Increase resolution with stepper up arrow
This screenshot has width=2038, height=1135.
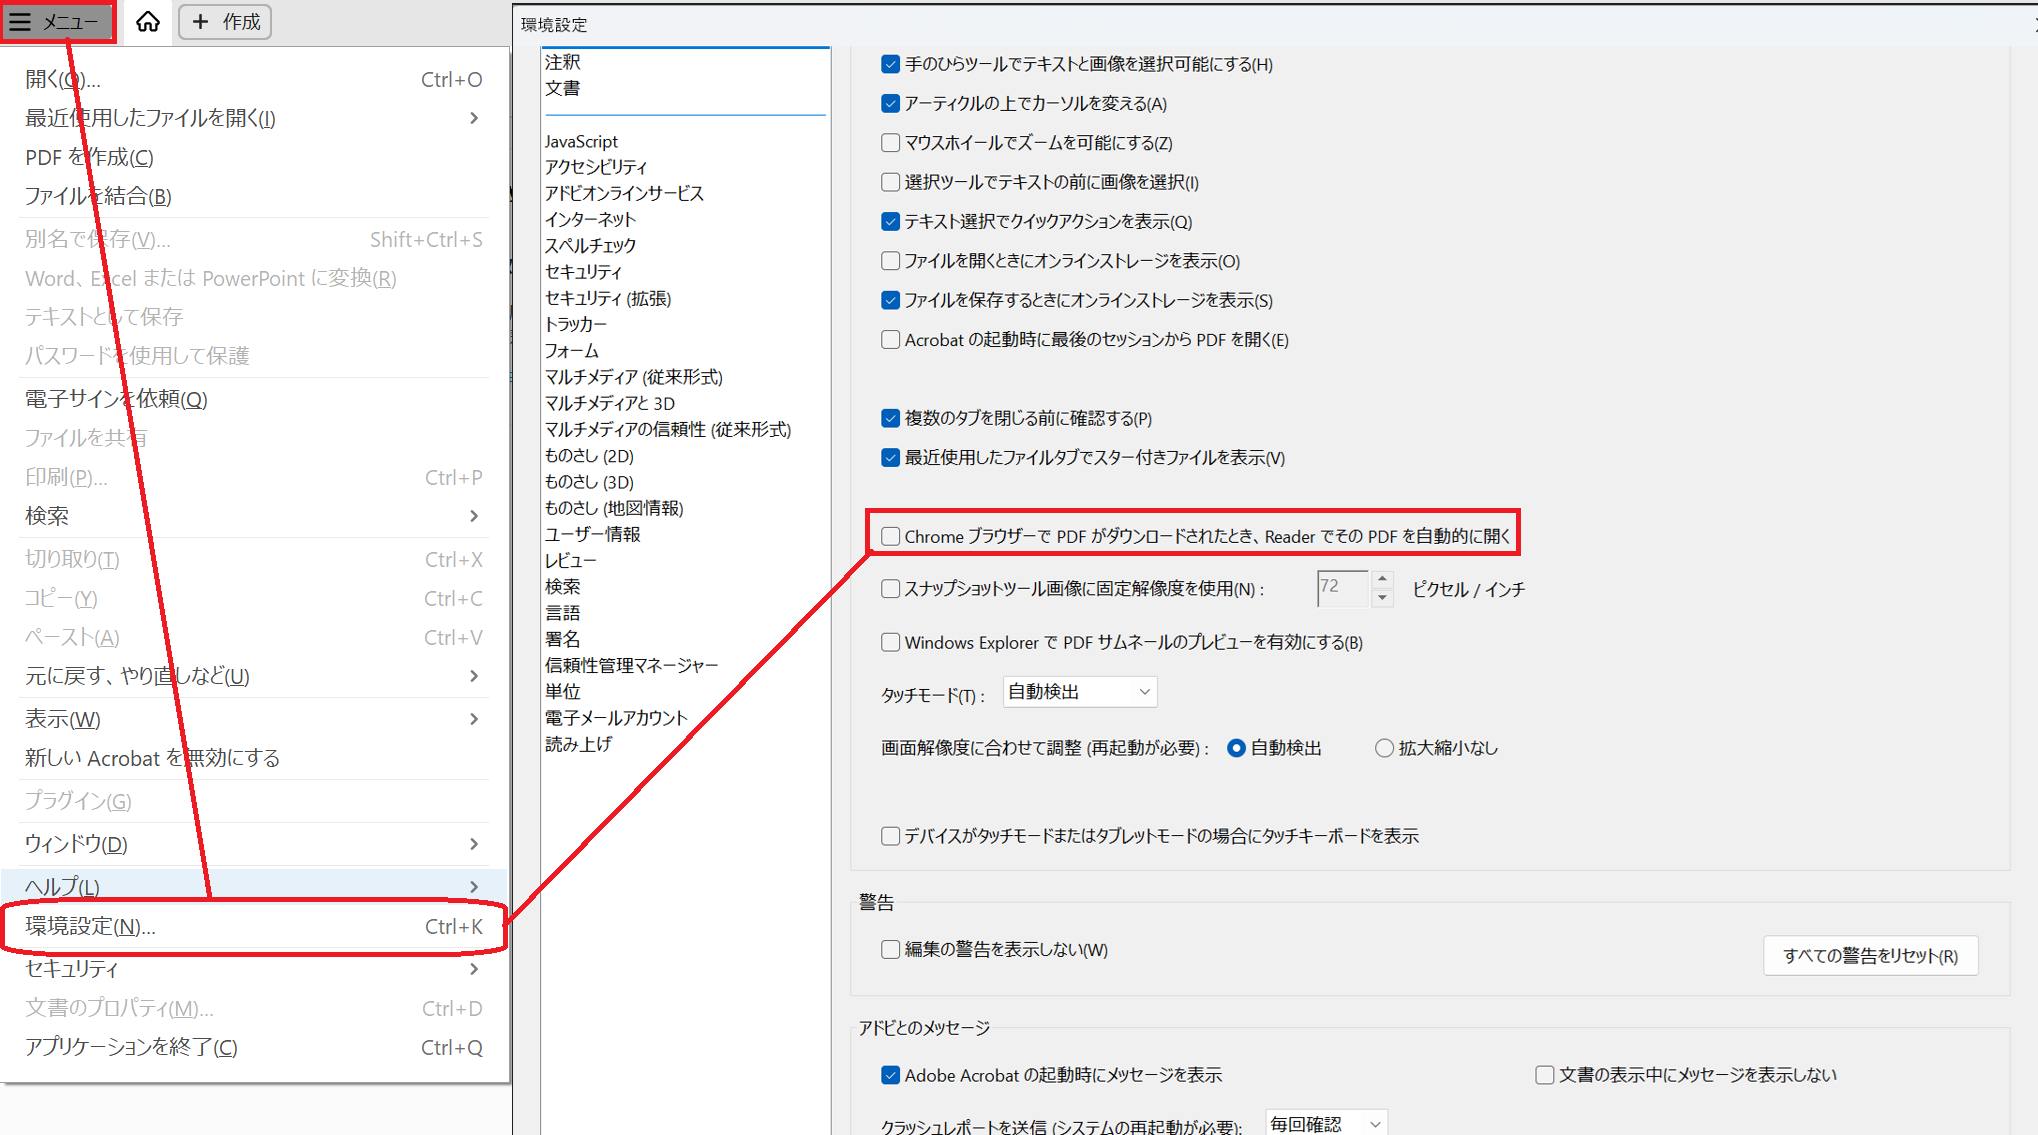tap(1382, 579)
